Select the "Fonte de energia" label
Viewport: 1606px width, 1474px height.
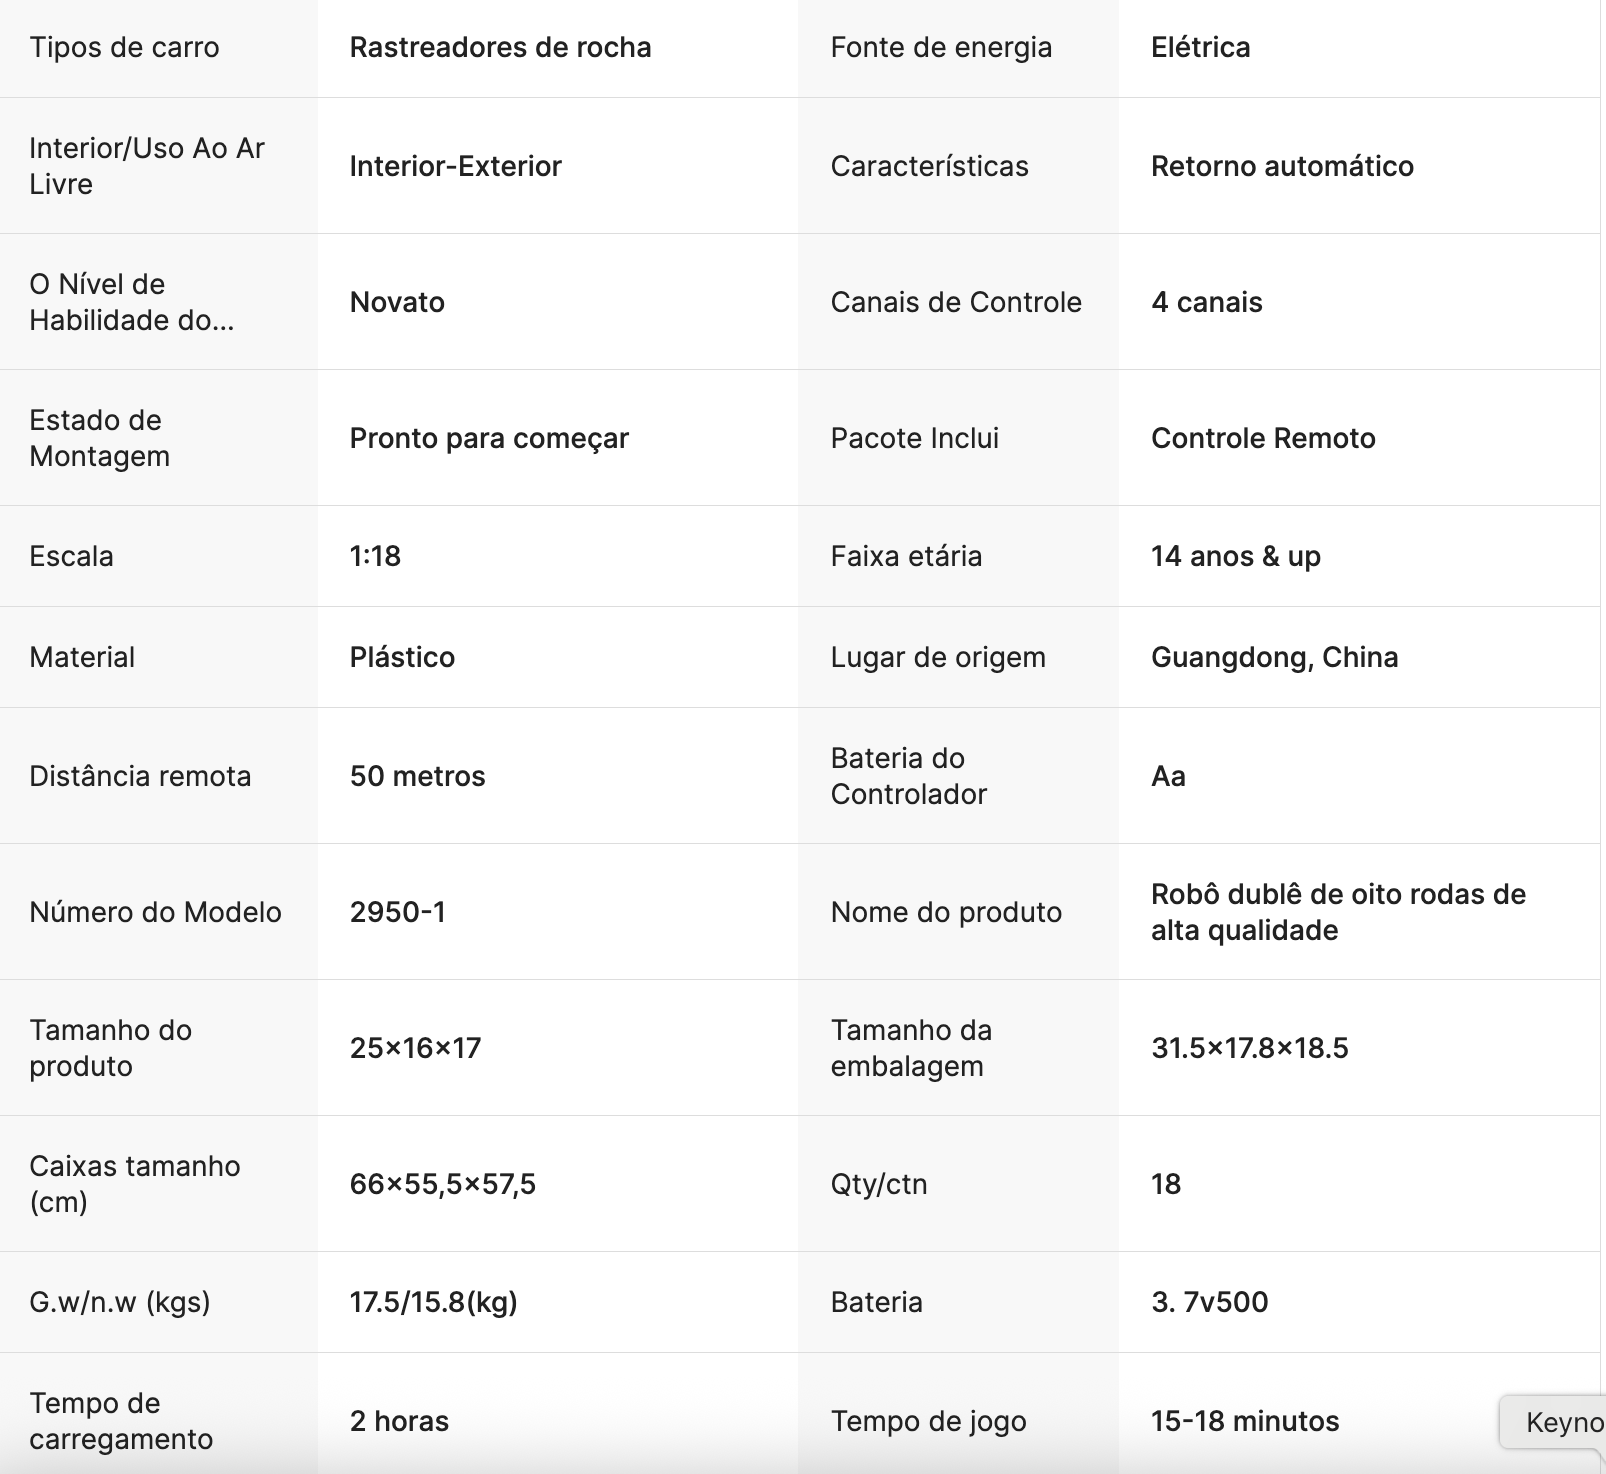pos(941,47)
